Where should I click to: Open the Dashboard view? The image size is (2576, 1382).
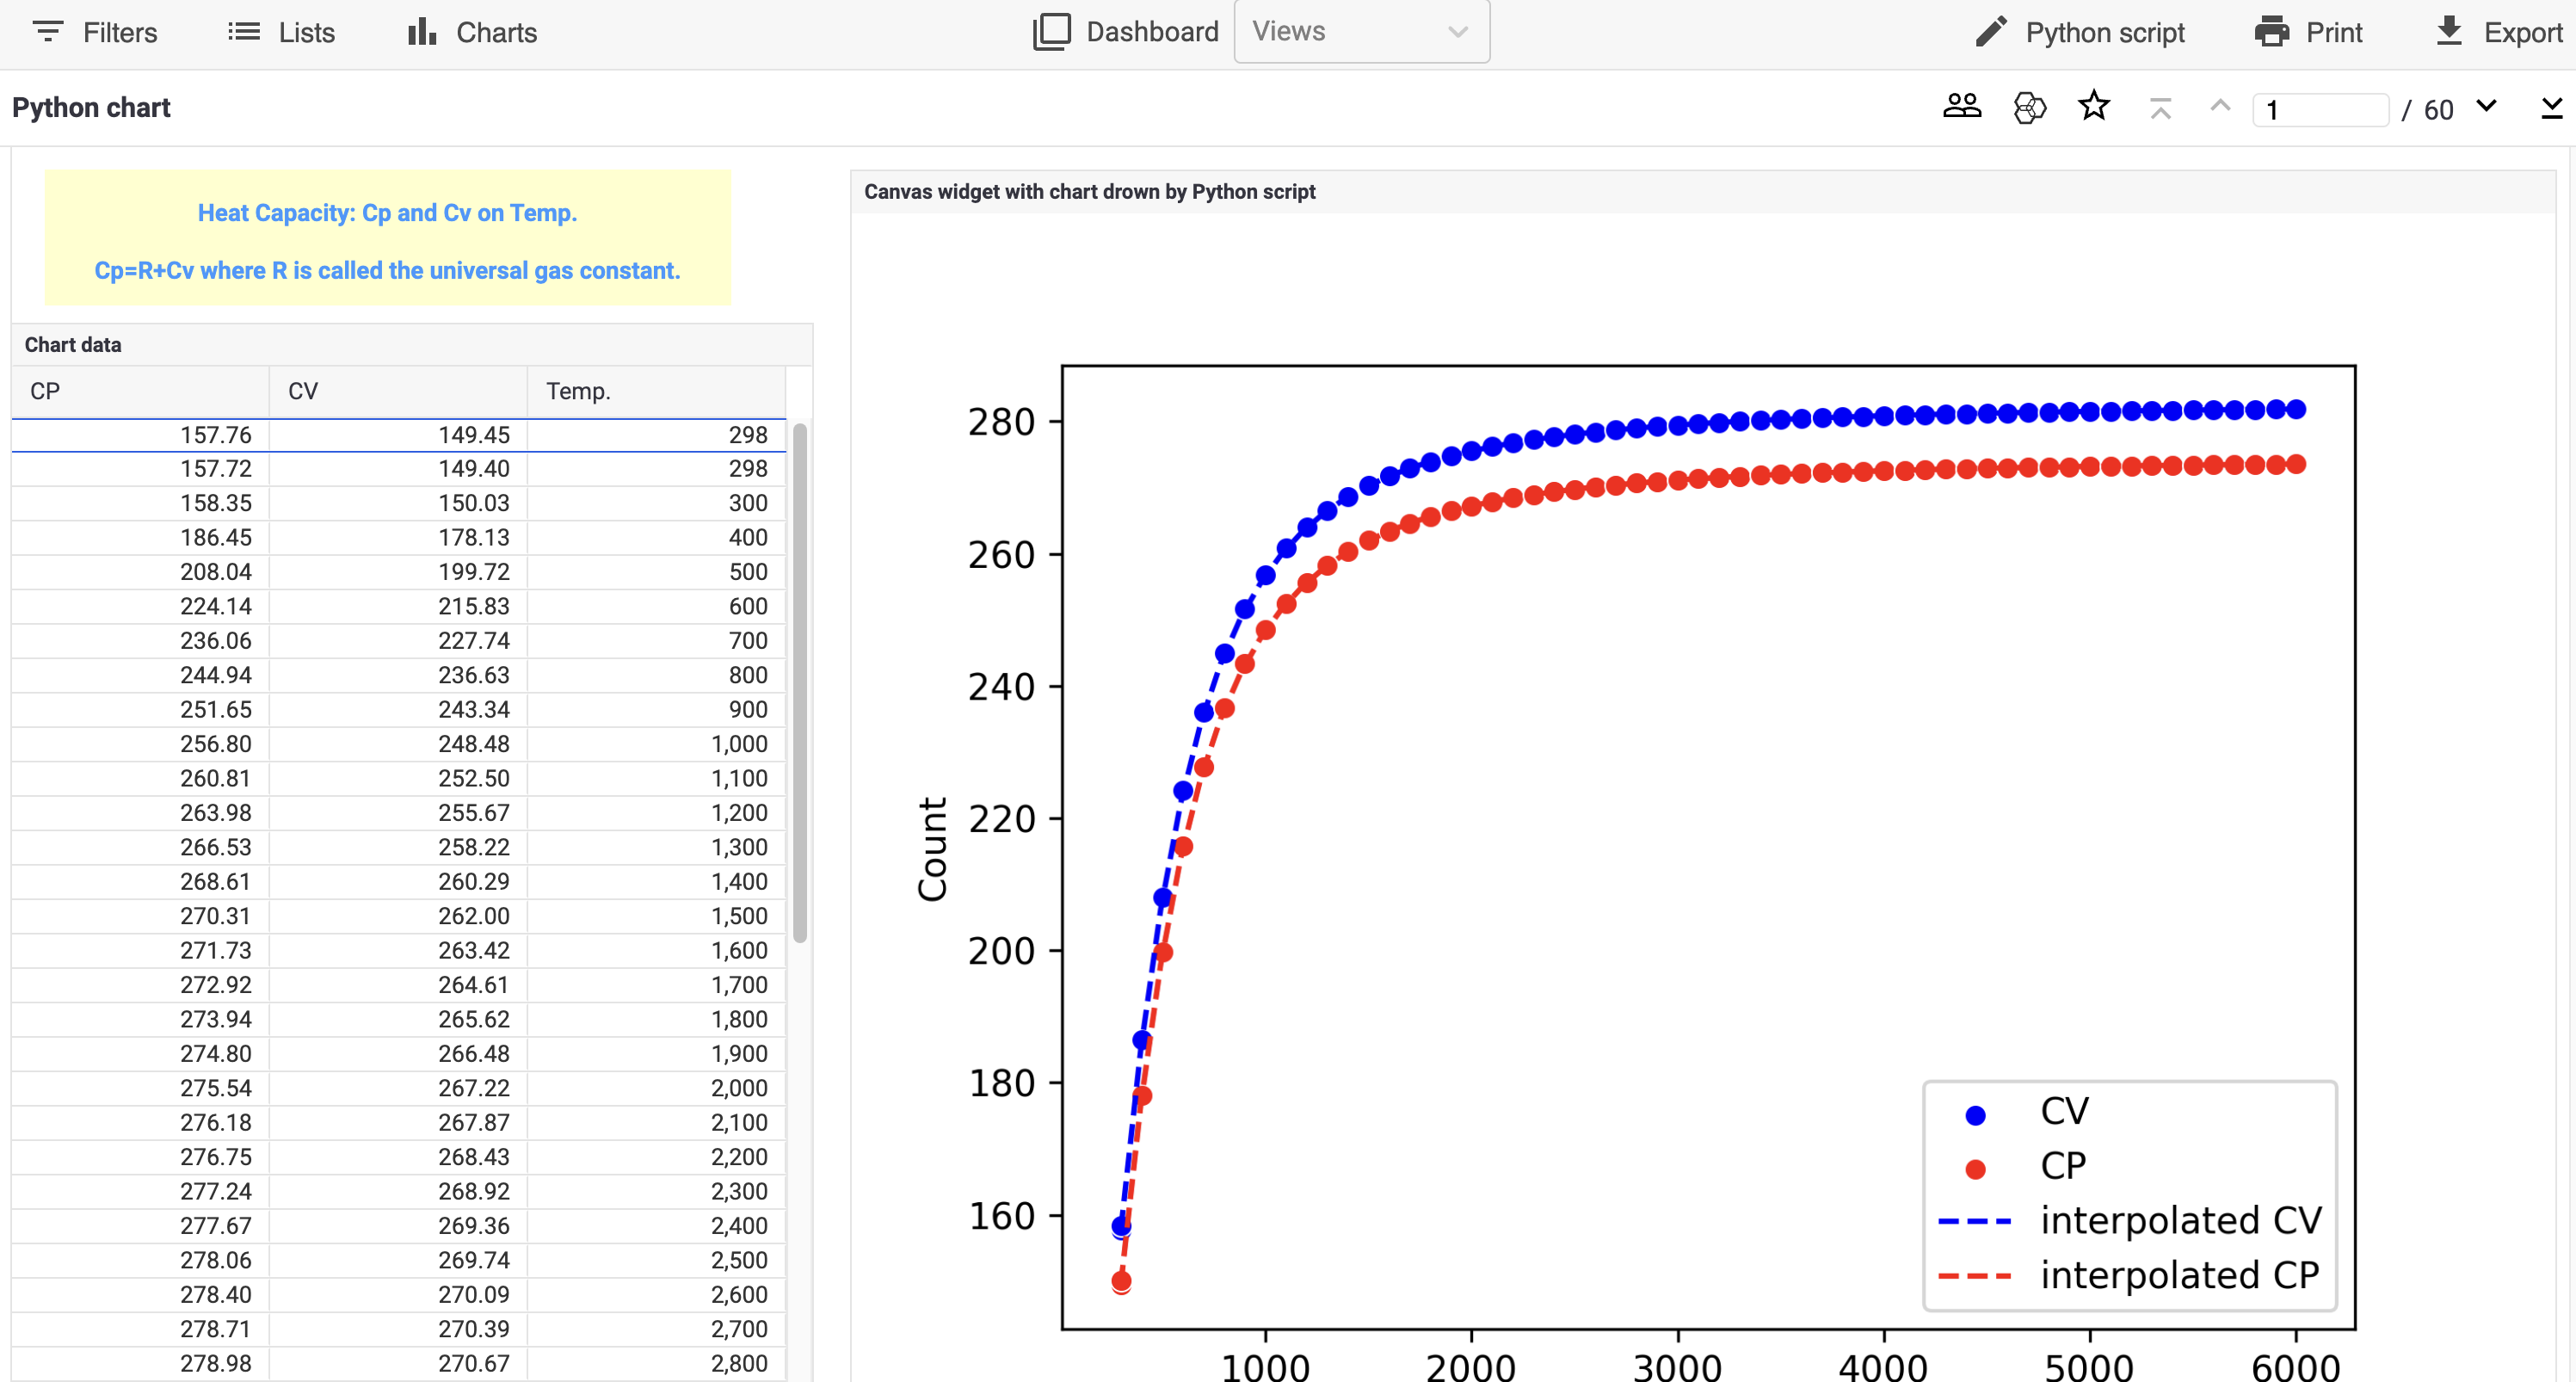[1124, 32]
